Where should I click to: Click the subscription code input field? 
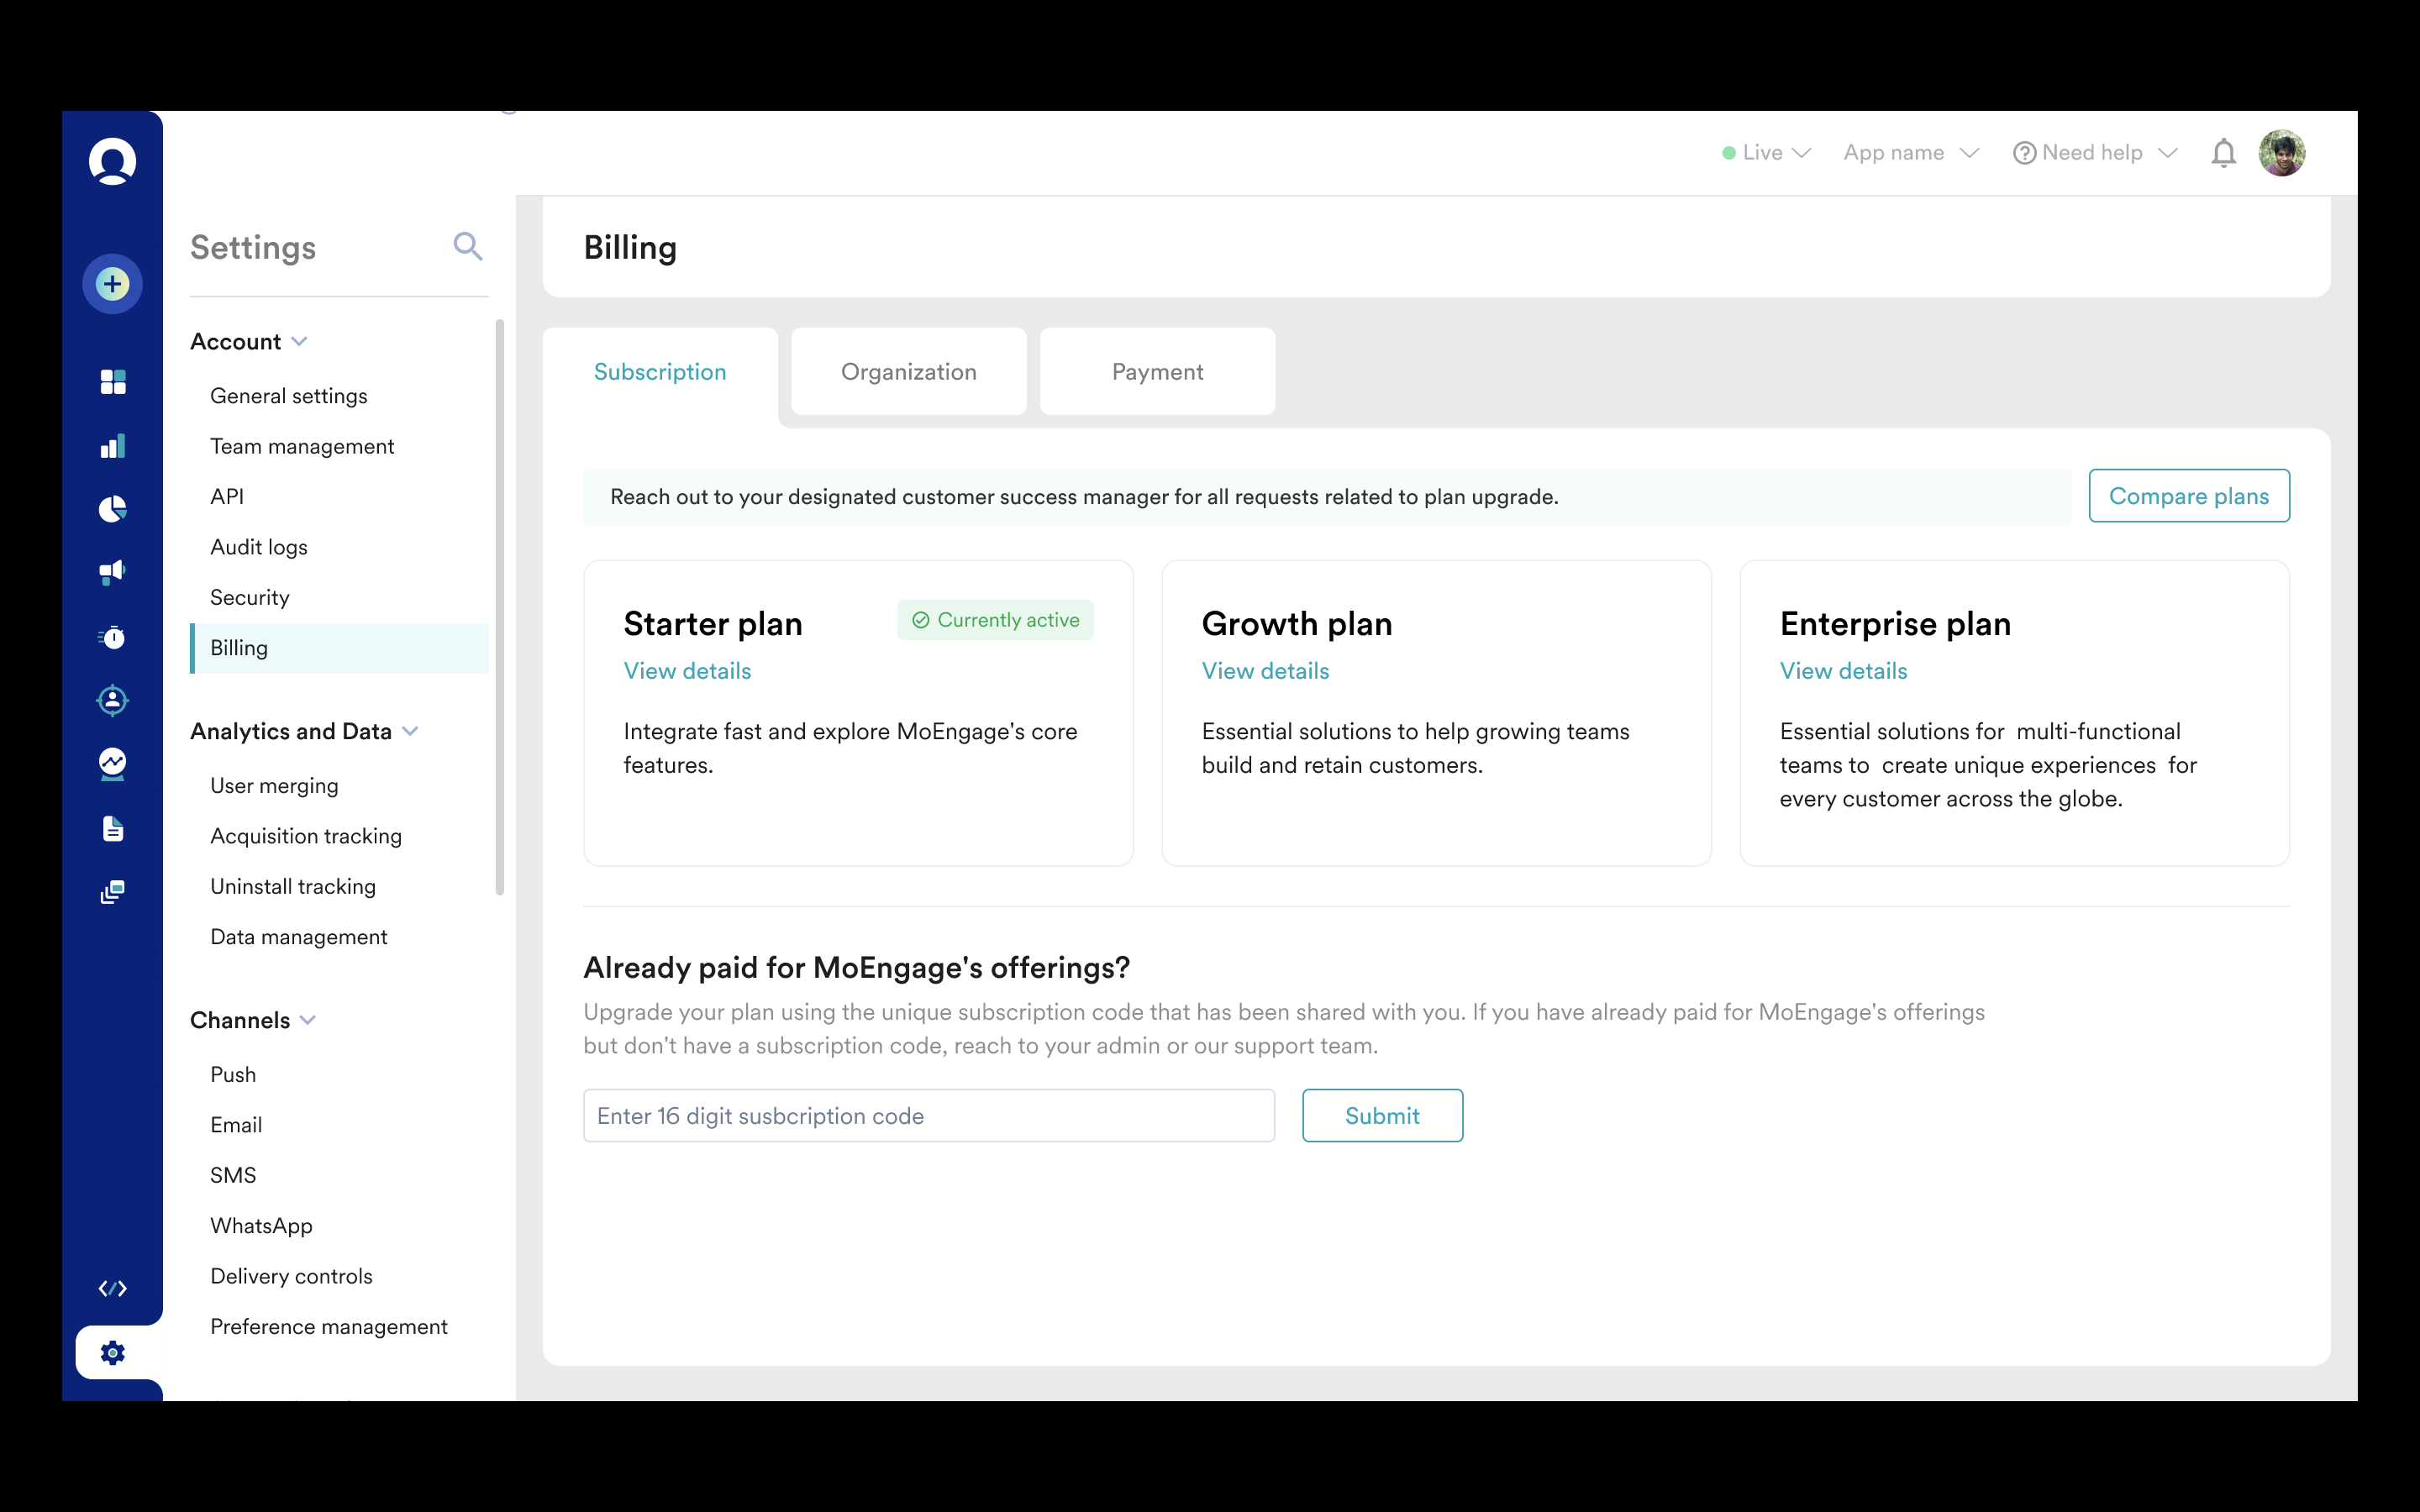point(928,1116)
